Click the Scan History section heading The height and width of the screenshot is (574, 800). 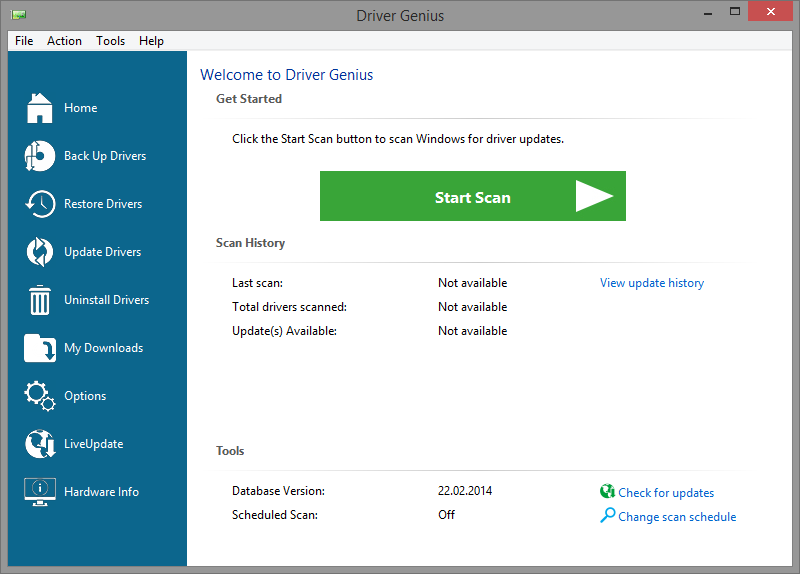pos(251,243)
